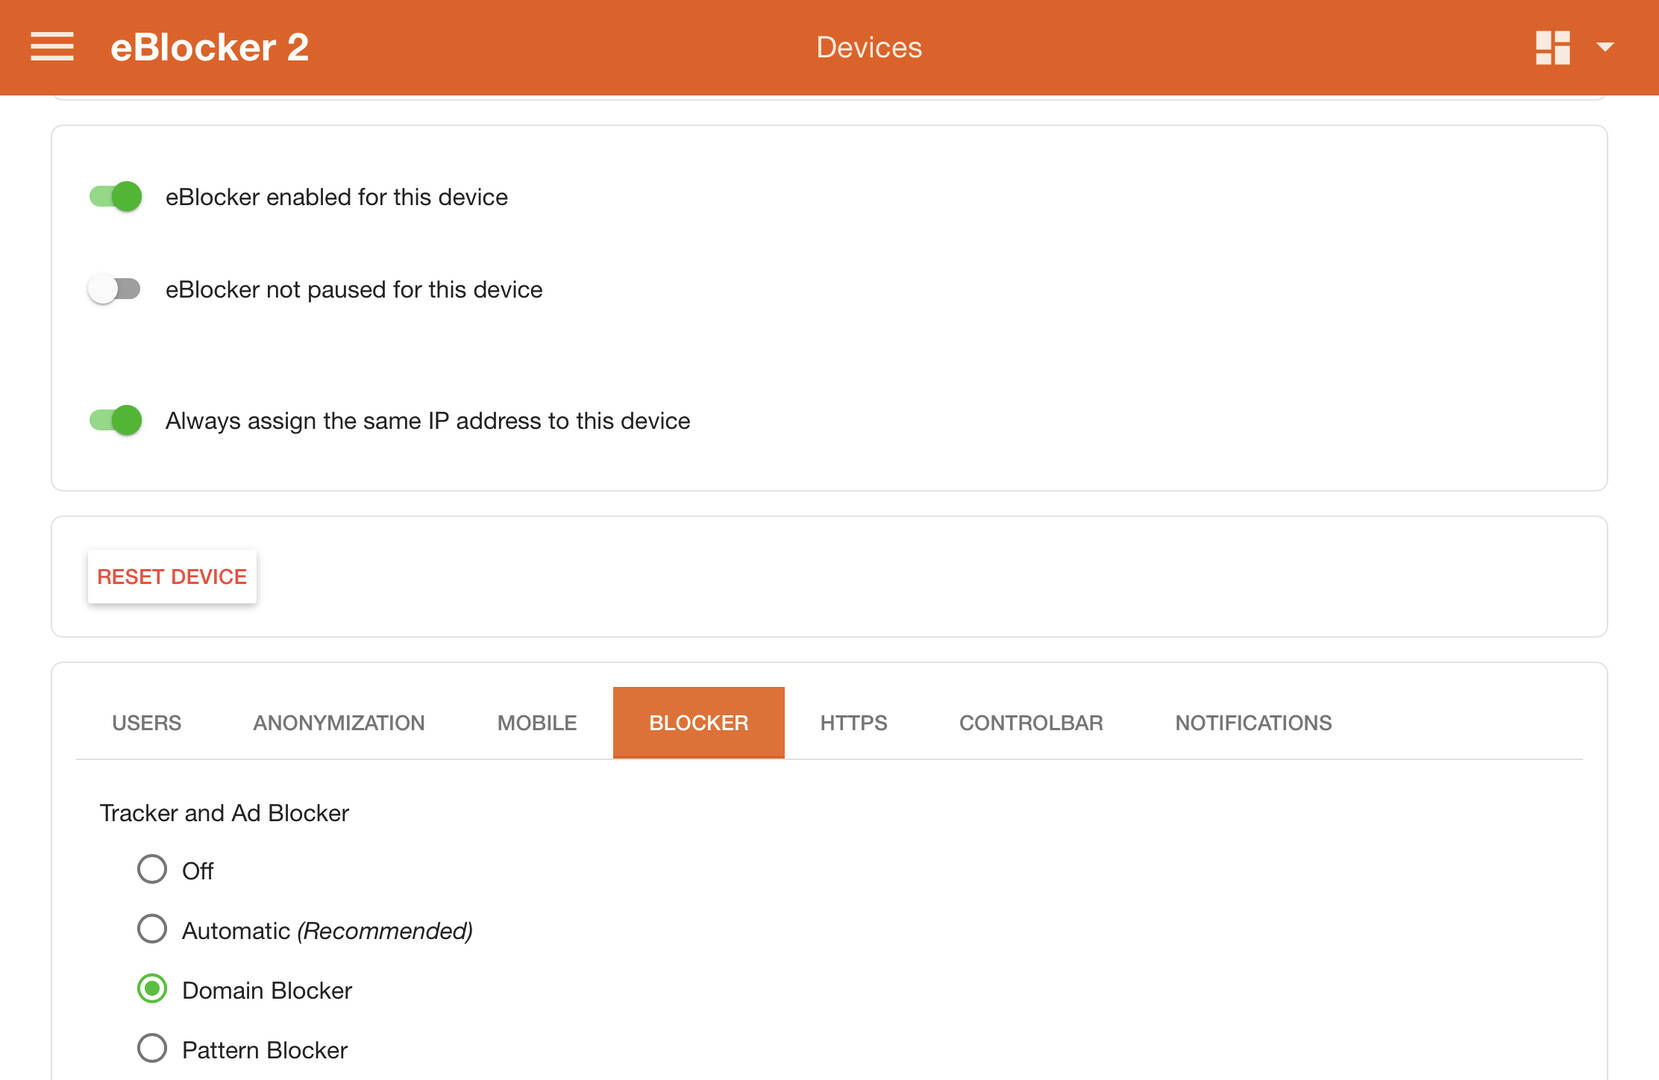Expand the dropdown arrow beside the dashboard icon
The image size is (1659, 1080).
1605,47
